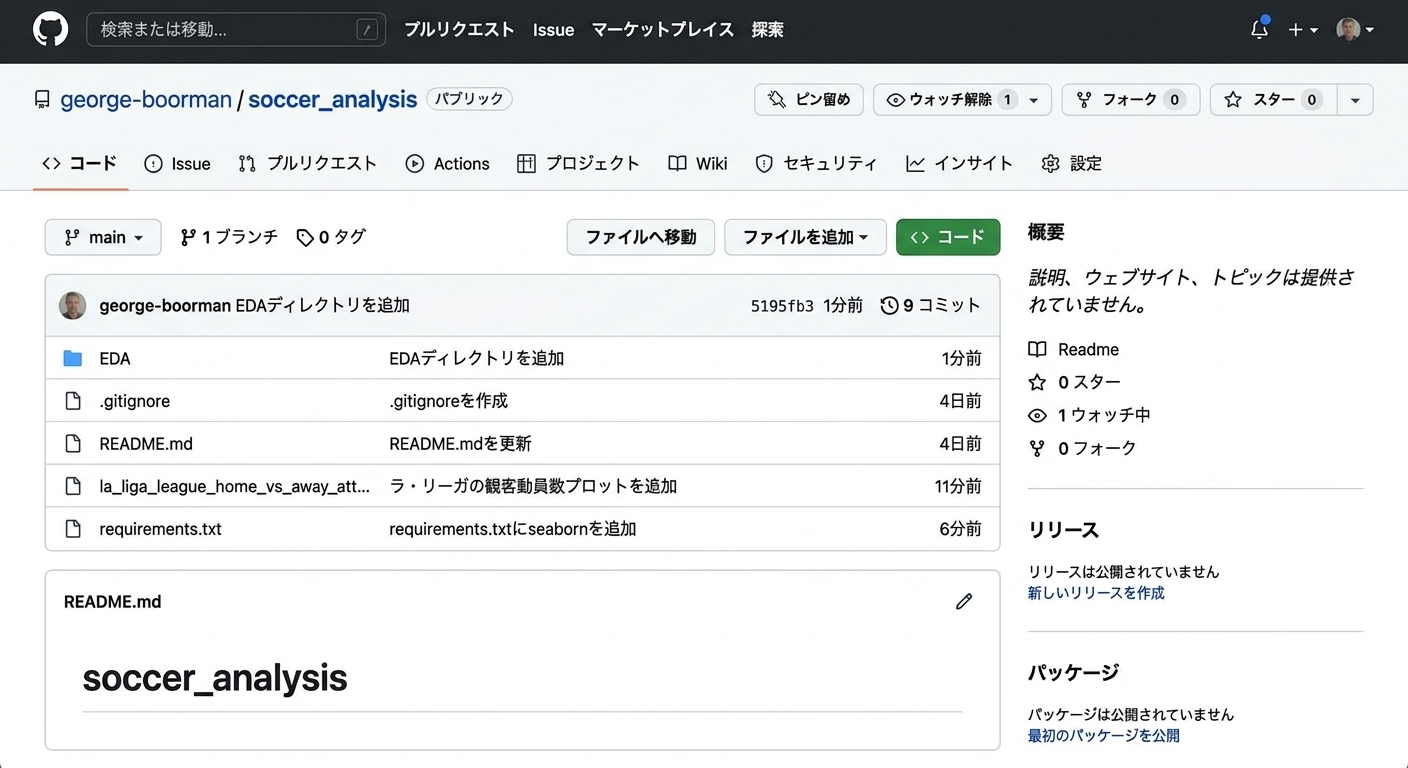The image size is (1408, 768).
Task: Click the pencil edit README icon
Action: (964, 602)
